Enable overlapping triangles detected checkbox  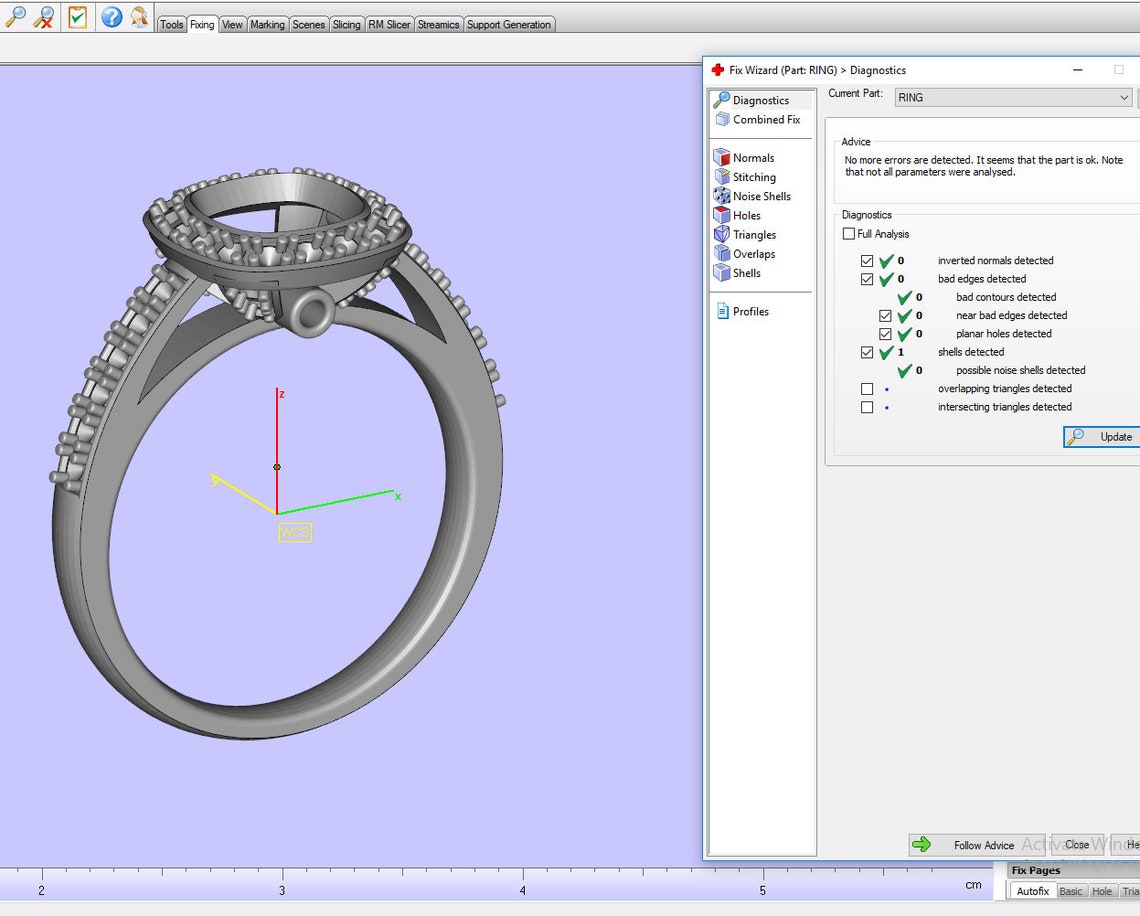click(868, 388)
